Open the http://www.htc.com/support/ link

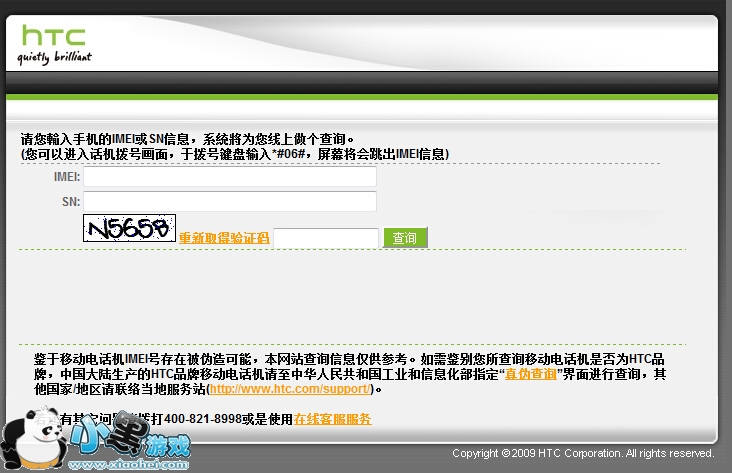click(x=290, y=389)
